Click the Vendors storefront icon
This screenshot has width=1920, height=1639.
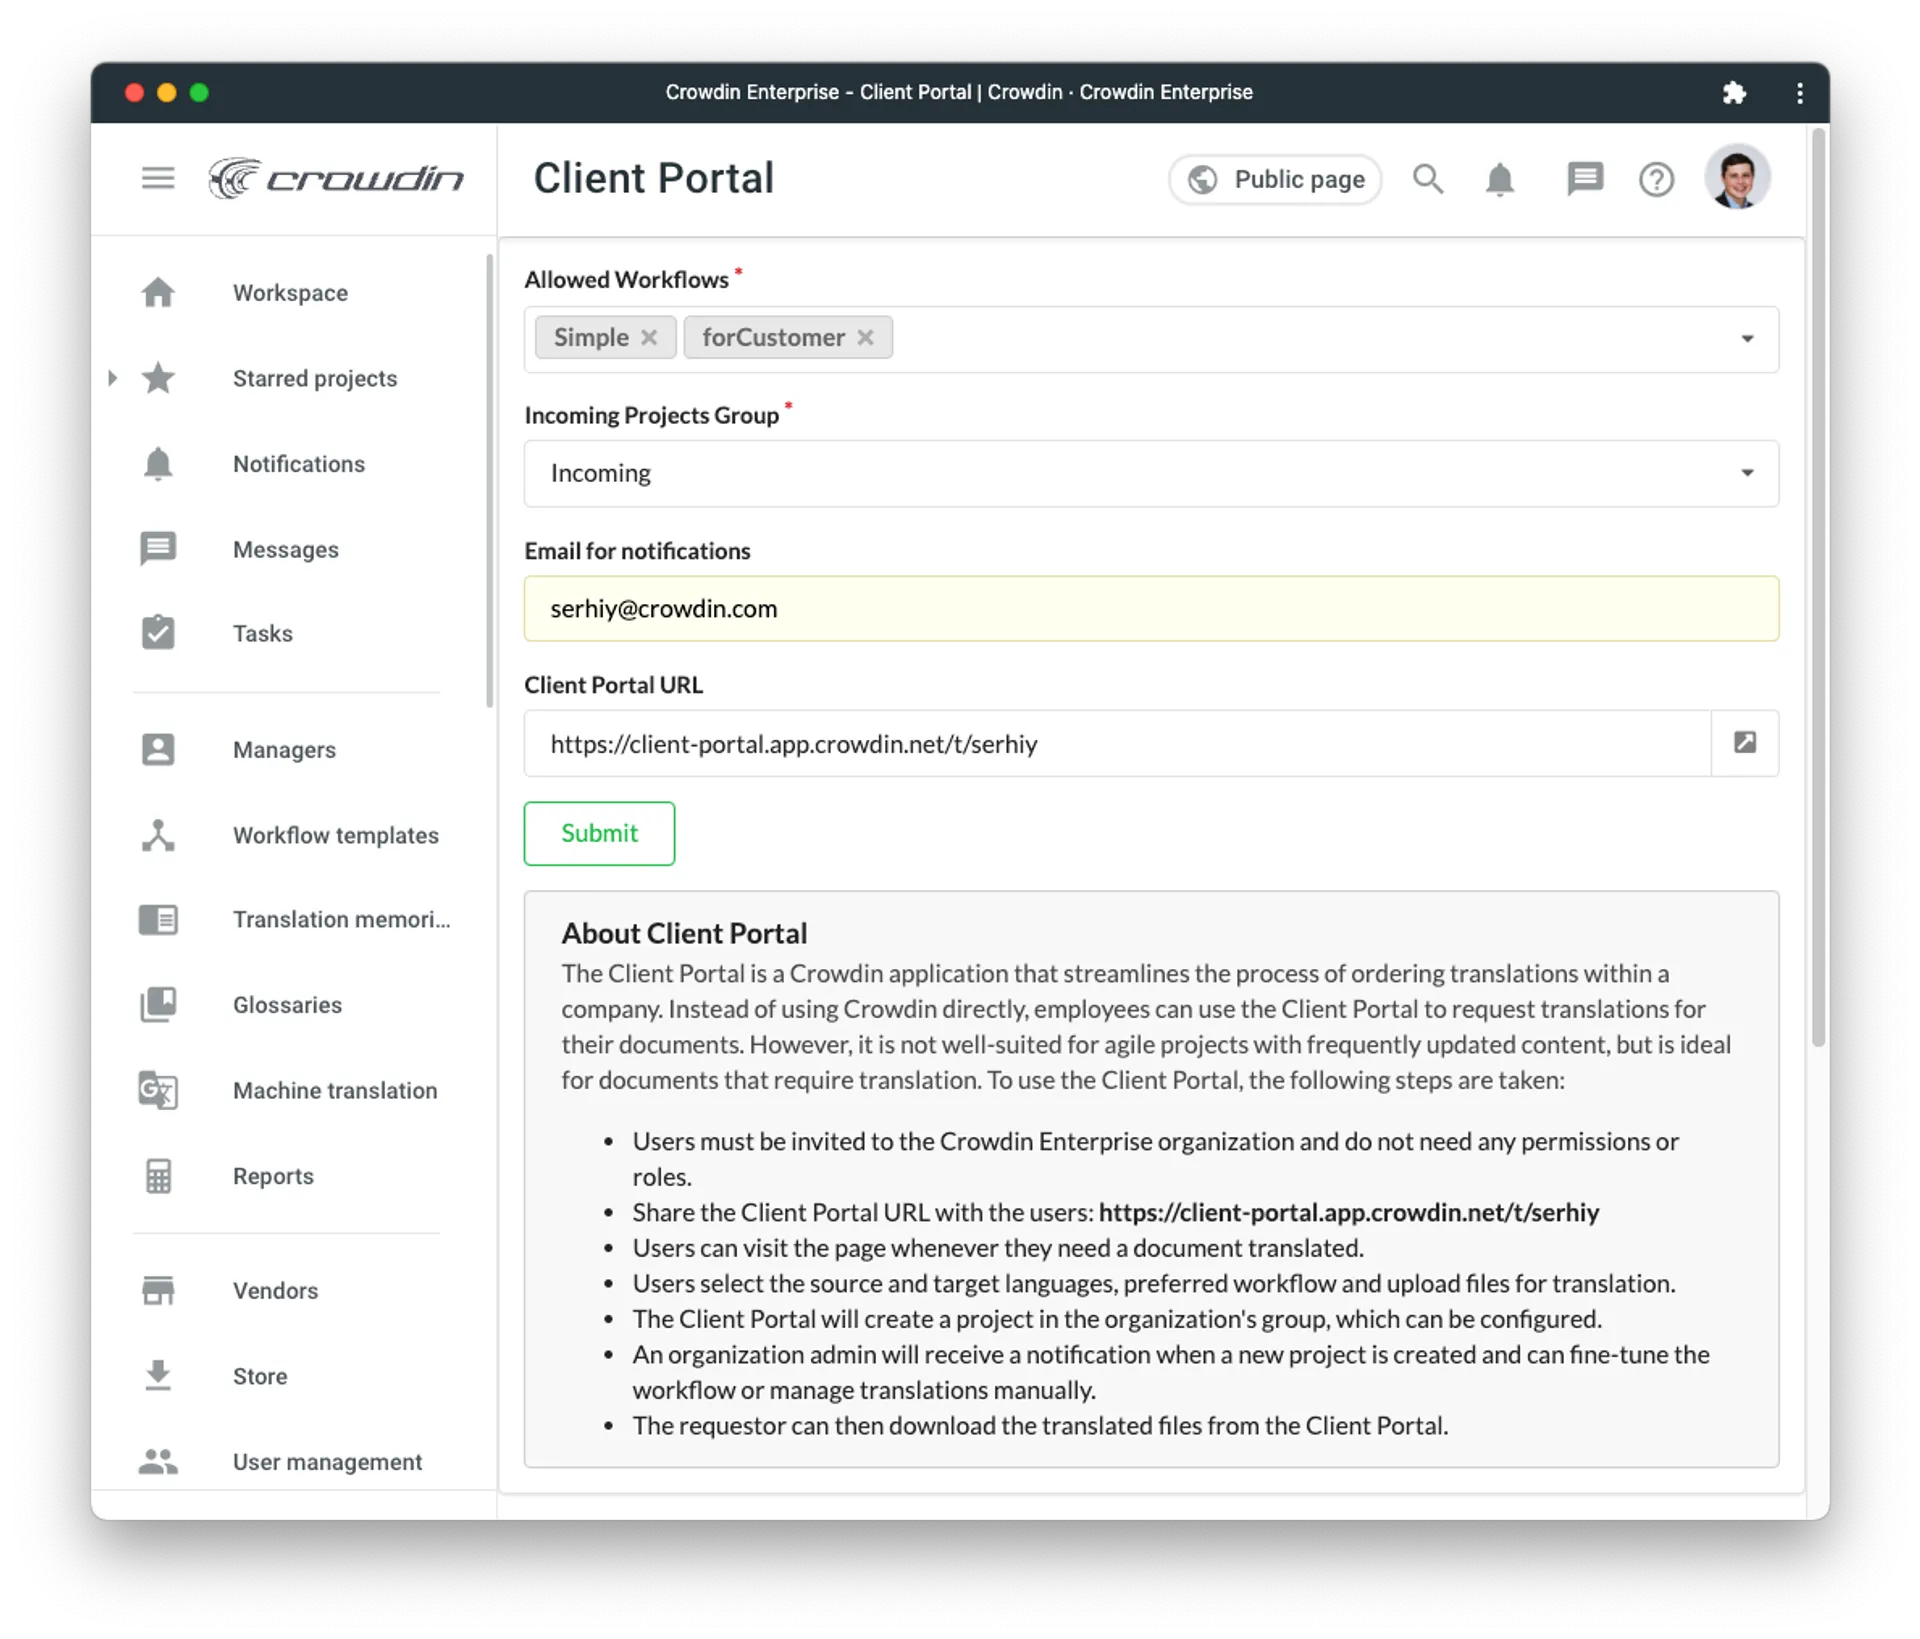coord(158,1290)
